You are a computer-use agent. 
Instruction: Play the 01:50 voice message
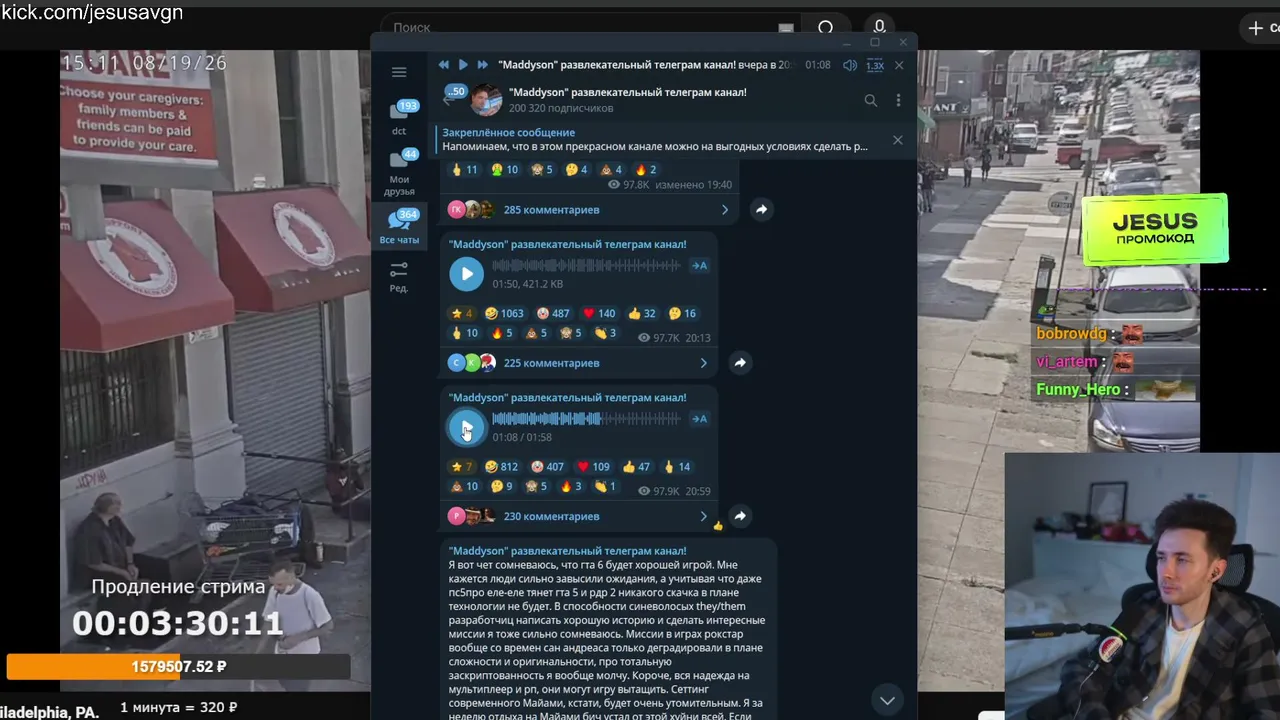pyautogui.click(x=466, y=274)
